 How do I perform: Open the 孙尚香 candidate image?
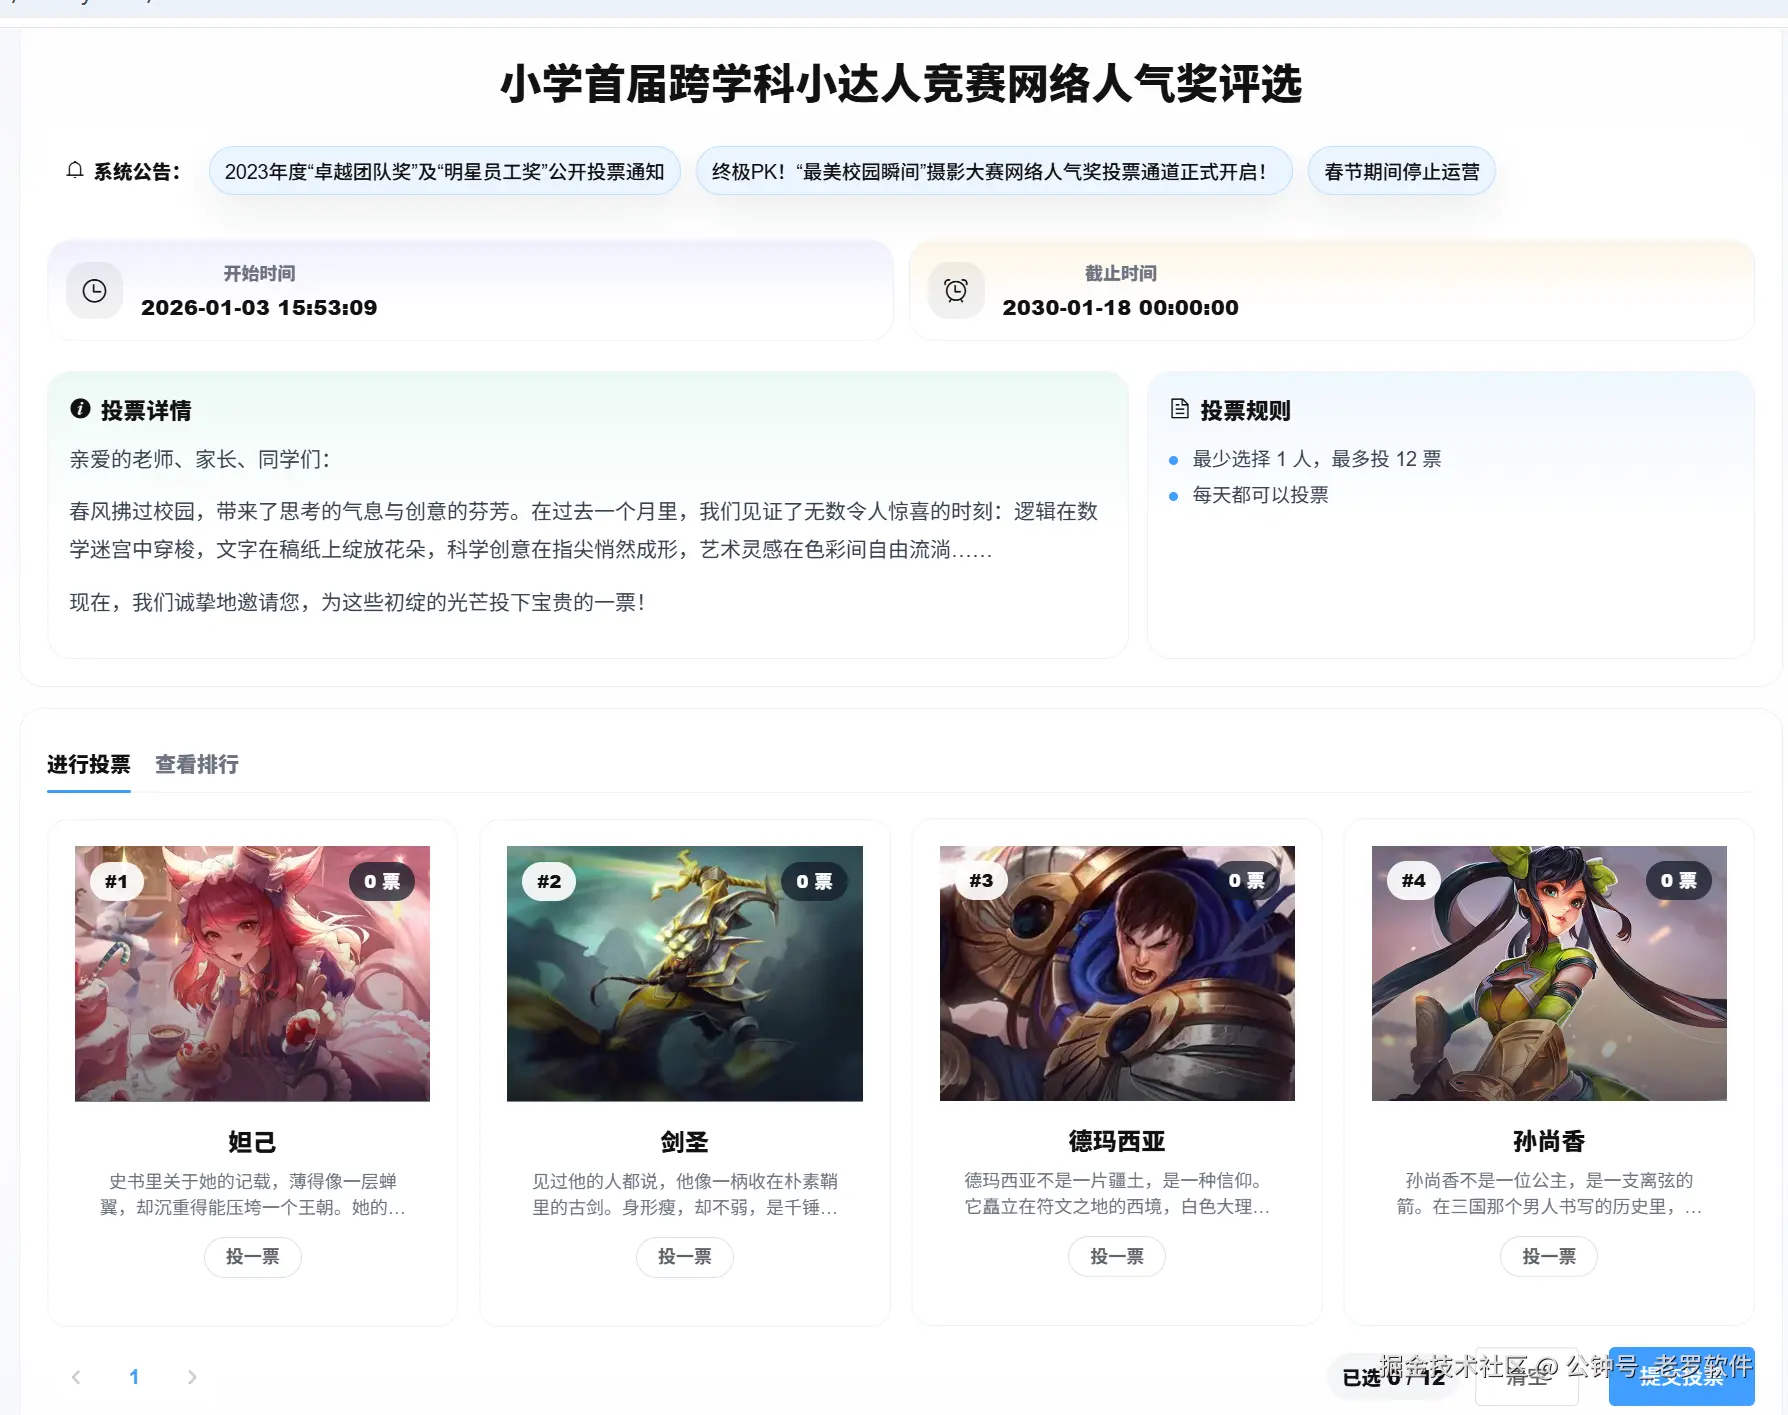coord(1549,974)
